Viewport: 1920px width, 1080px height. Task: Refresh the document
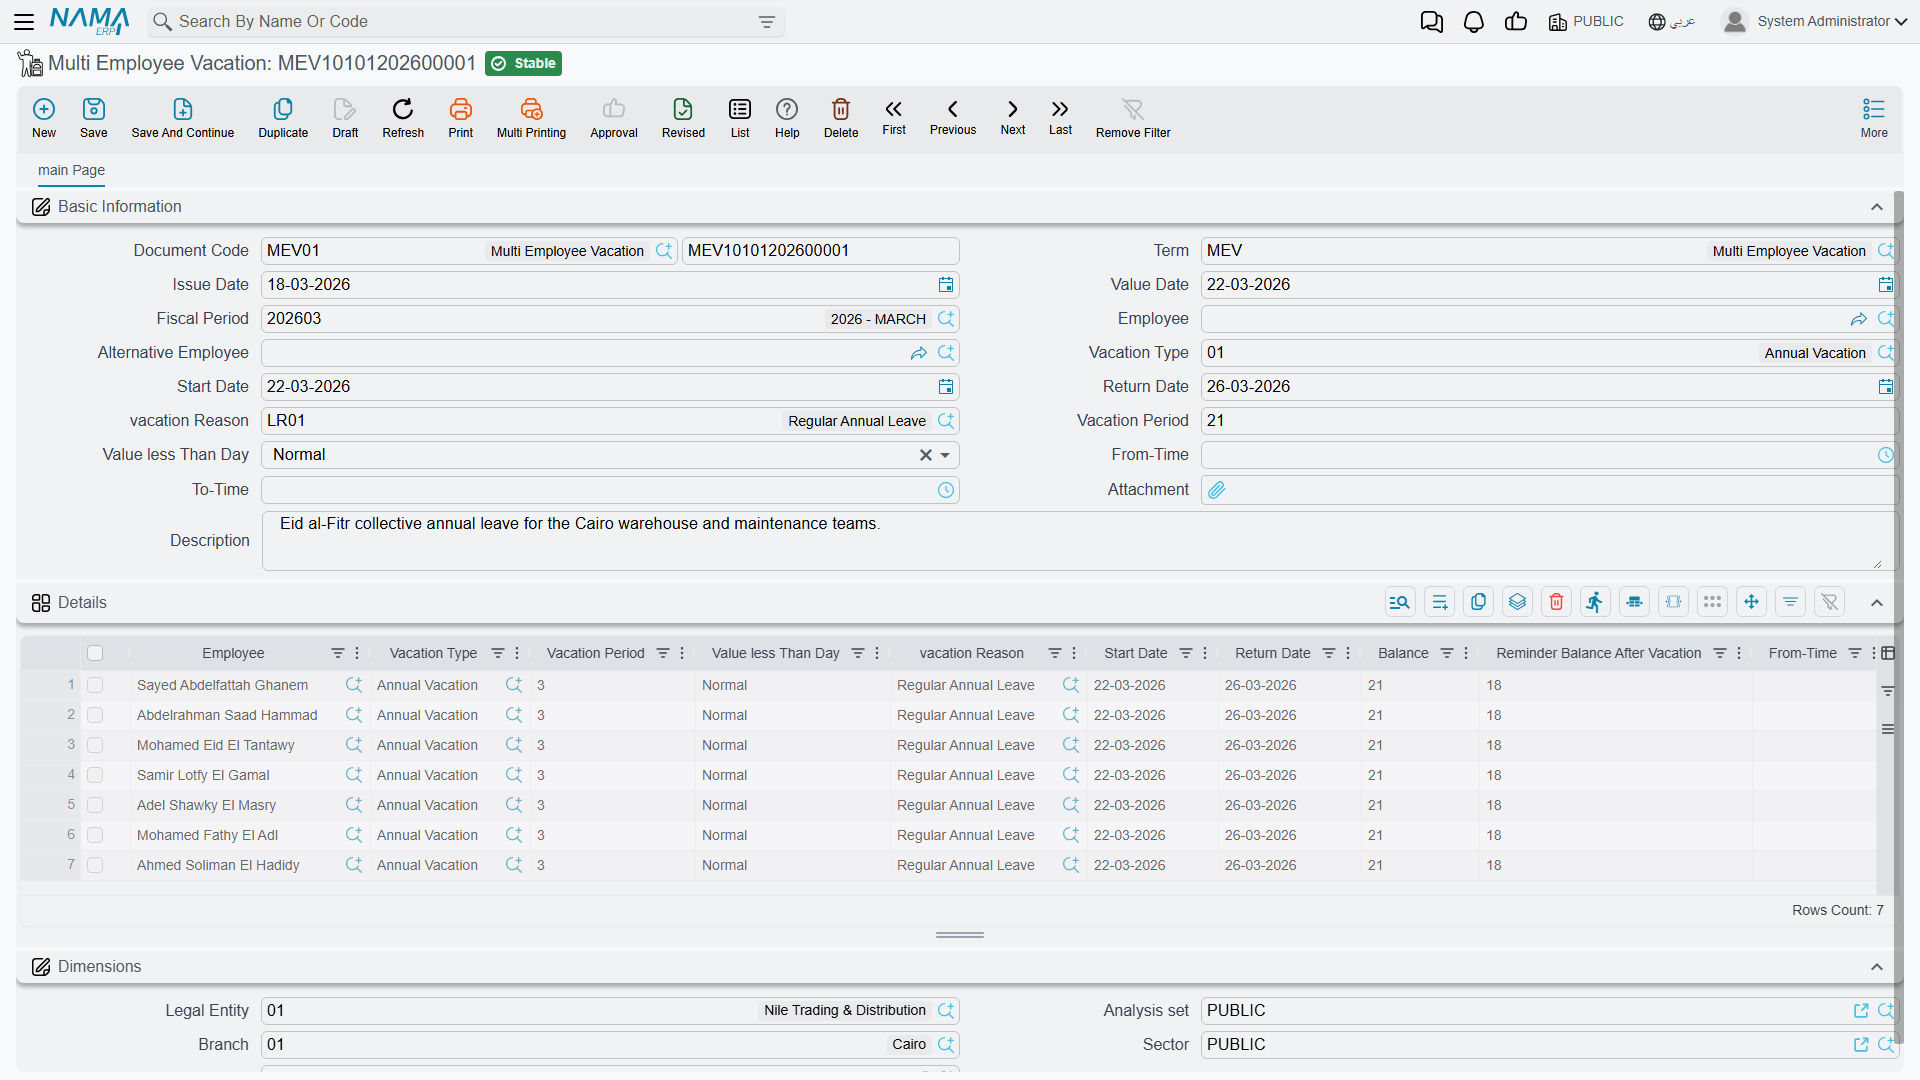click(403, 117)
